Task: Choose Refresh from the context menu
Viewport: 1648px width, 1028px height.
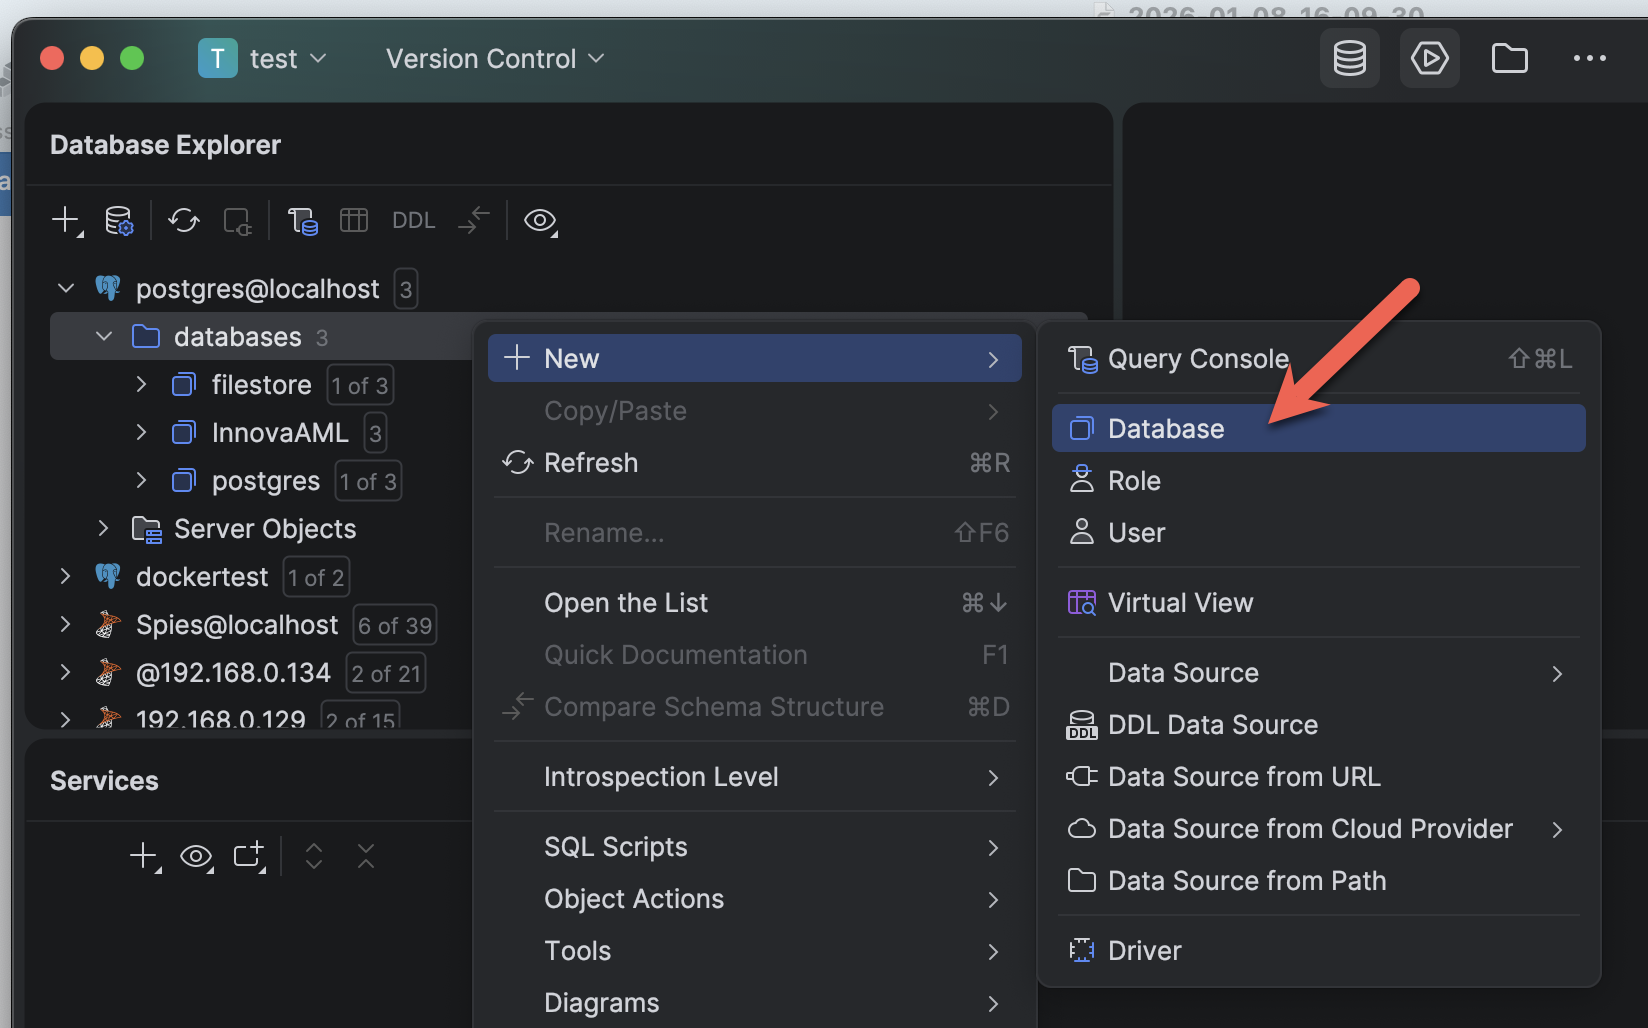Action: (x=590, y=463)
